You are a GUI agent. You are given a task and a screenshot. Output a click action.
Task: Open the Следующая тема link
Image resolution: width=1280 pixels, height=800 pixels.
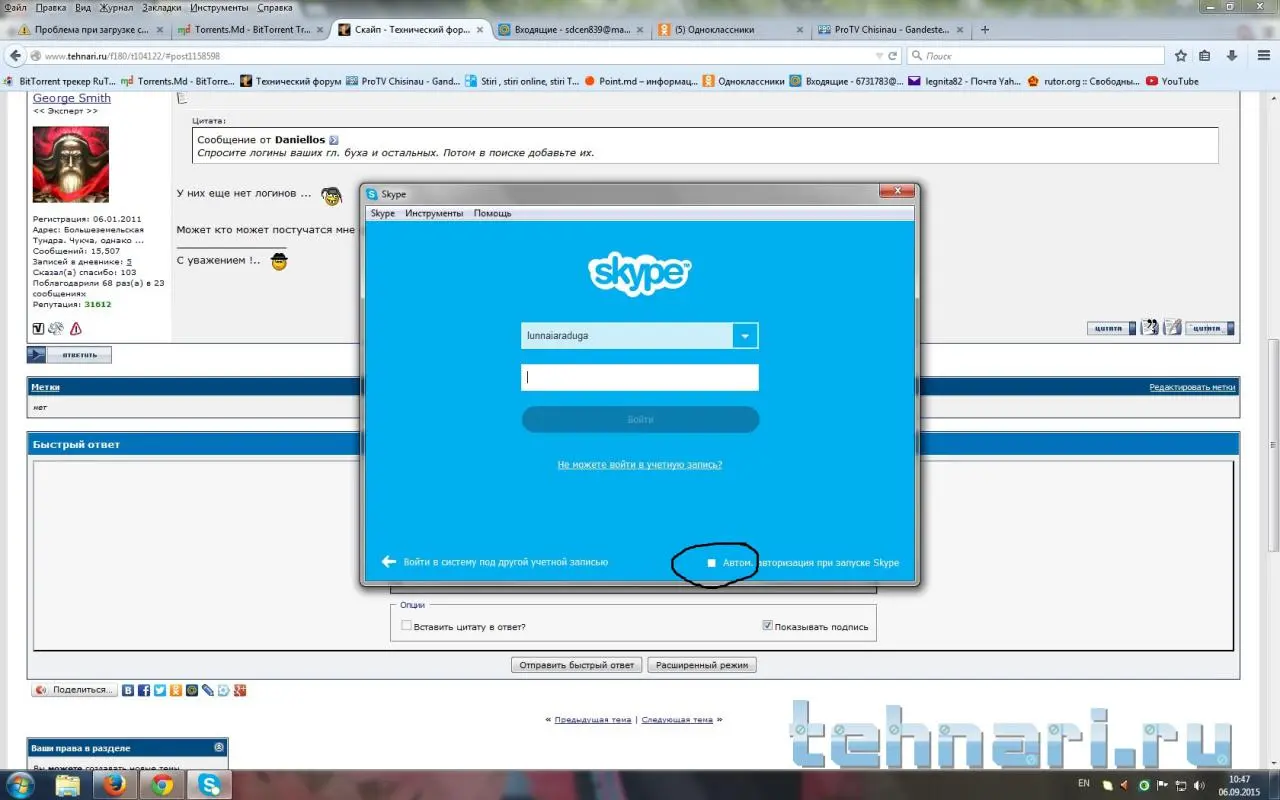pyautogui.click(x=677, y=719)
